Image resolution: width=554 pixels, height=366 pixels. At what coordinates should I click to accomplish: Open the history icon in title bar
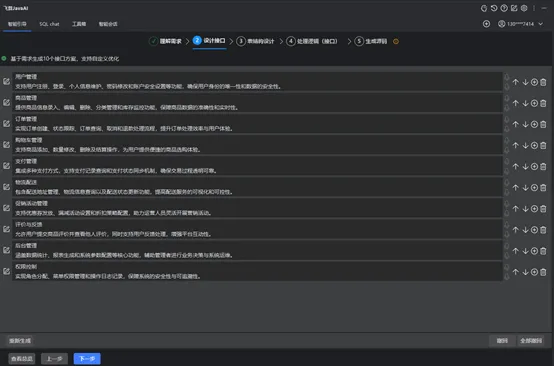[x=494, y=8]
